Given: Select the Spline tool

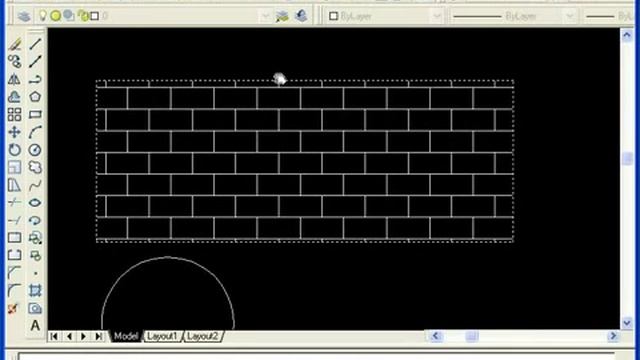Looking at the screenshot, I should 35,185.
